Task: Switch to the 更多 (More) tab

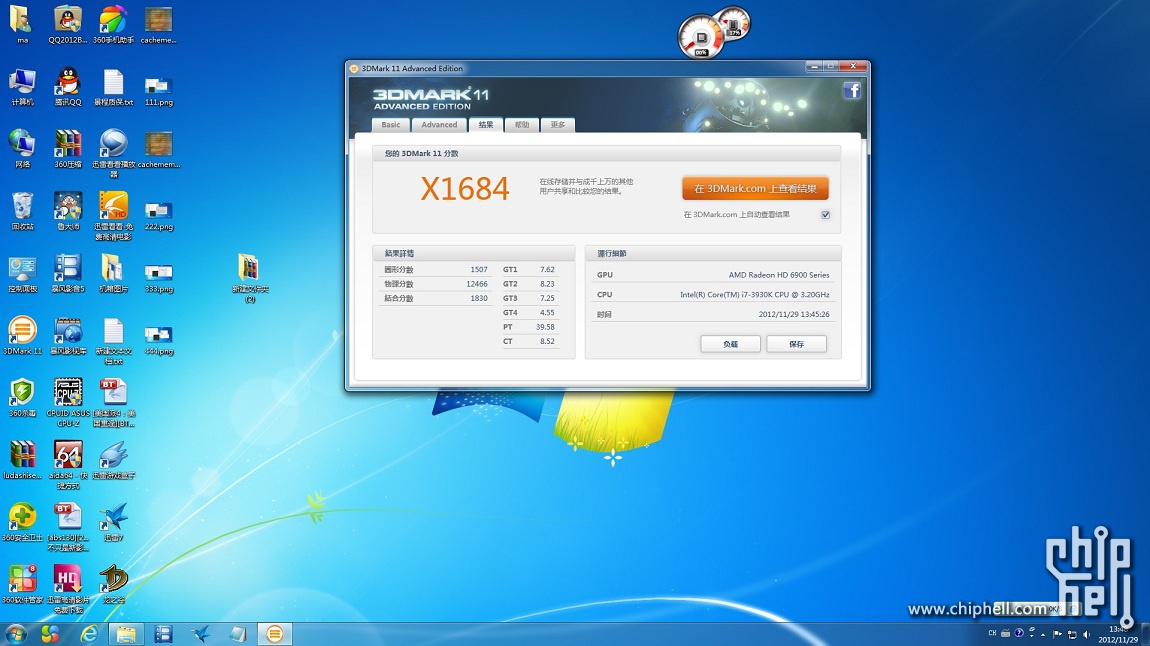Action: [x=558, y=125]
